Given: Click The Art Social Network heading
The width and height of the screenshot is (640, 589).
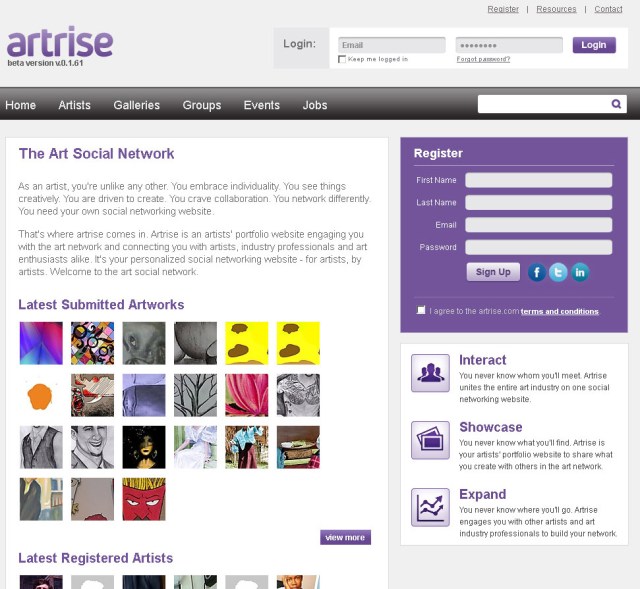Looking at the screenshot, I should pyautogui.click(x=96, y=153).
